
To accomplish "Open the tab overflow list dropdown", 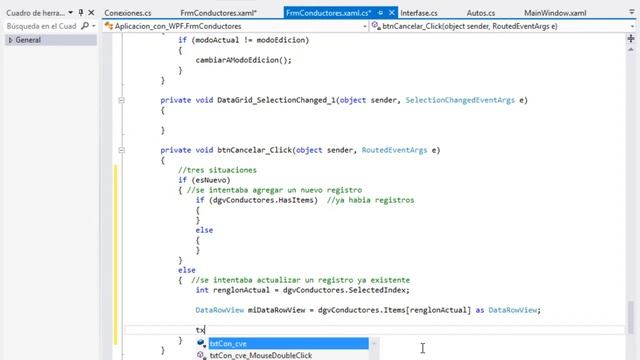I will coord(631,13).
